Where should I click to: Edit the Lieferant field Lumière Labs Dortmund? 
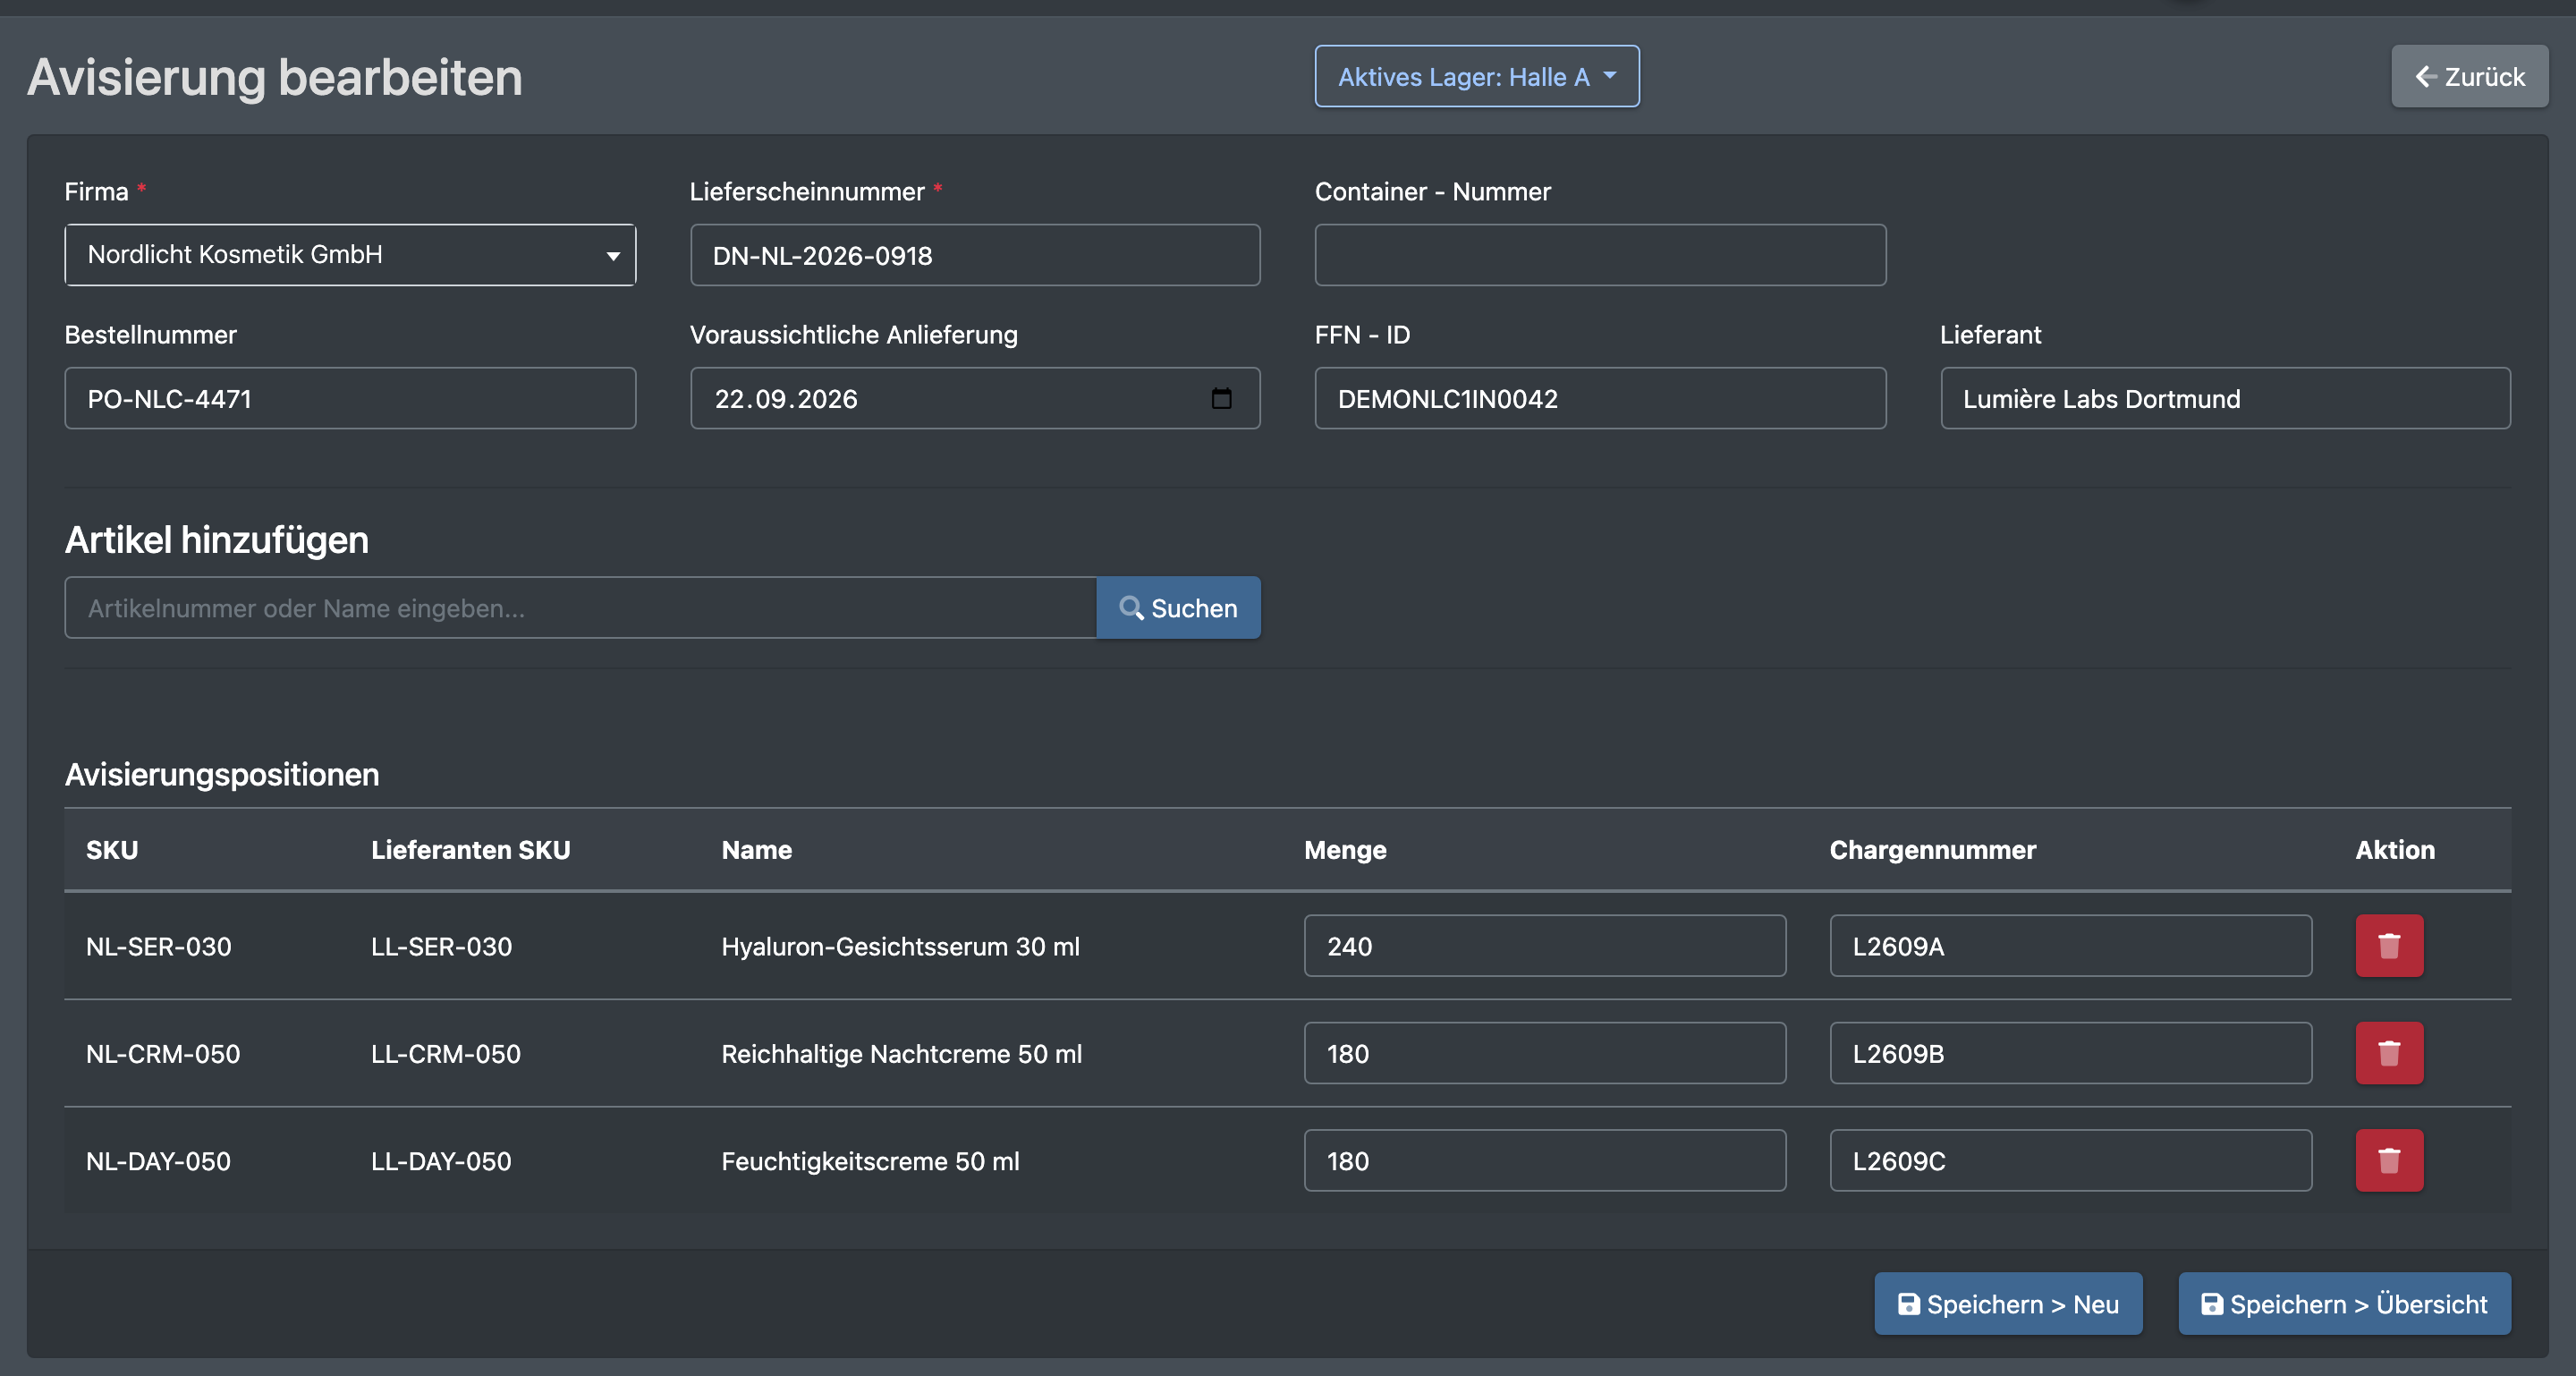pos(2226,398)
